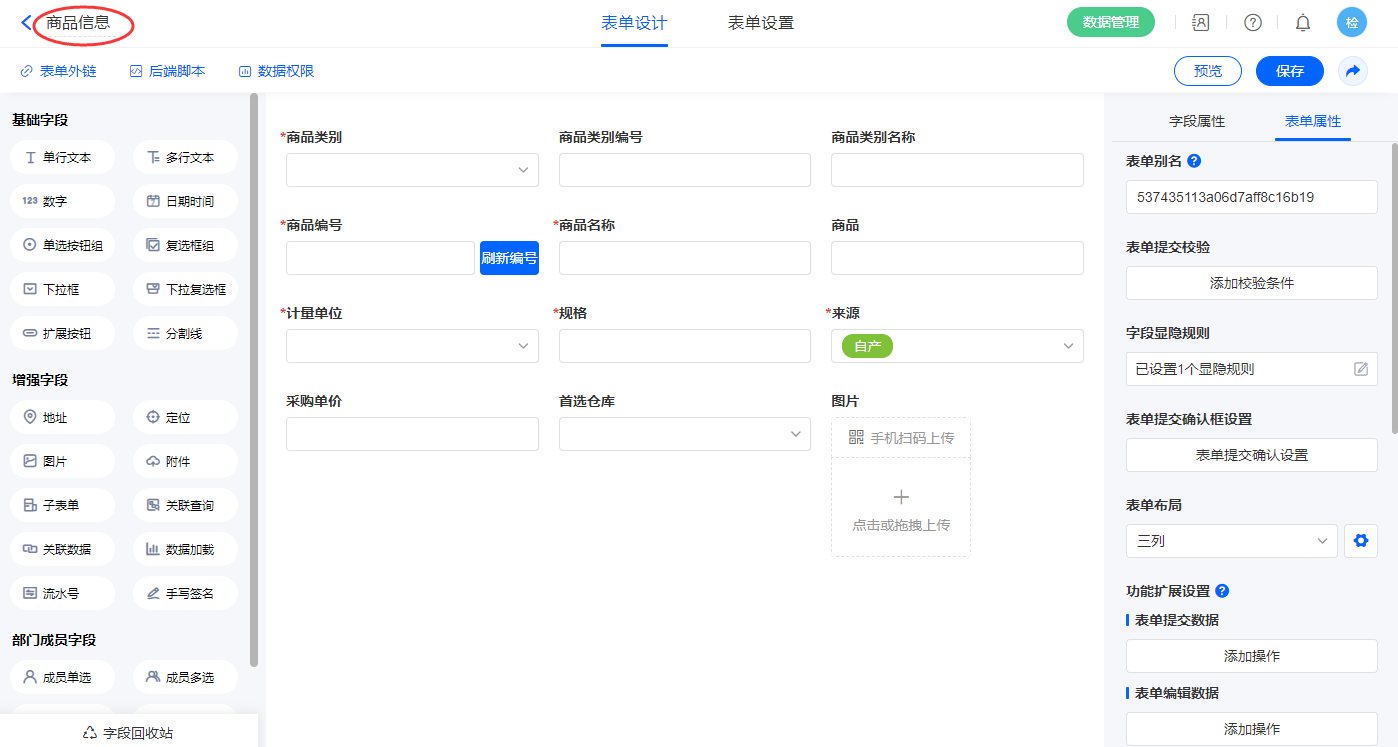This screenshot has height=747, width=1398.
Task: Click the 刷新编号 button
Action: [509, 258]
